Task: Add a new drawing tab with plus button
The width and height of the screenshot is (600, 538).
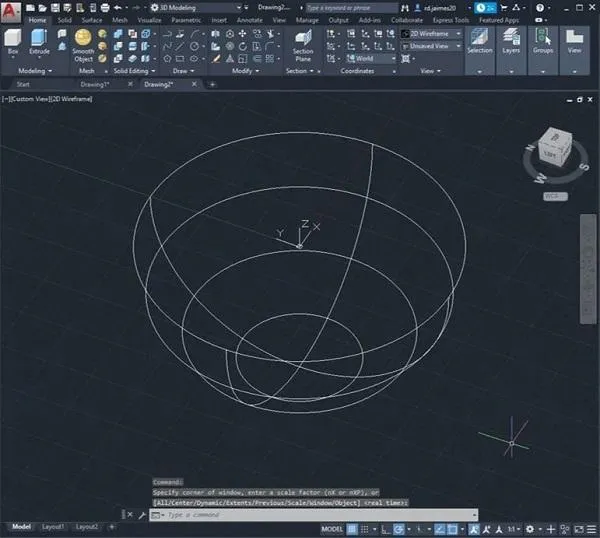Action: 212,85
